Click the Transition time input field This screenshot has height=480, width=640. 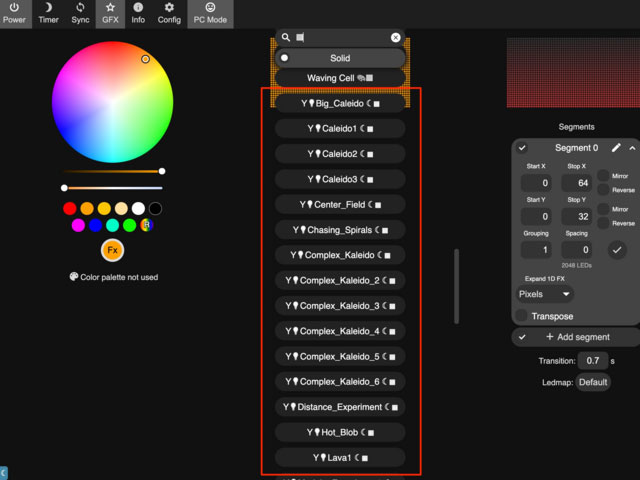pos(594,361)
